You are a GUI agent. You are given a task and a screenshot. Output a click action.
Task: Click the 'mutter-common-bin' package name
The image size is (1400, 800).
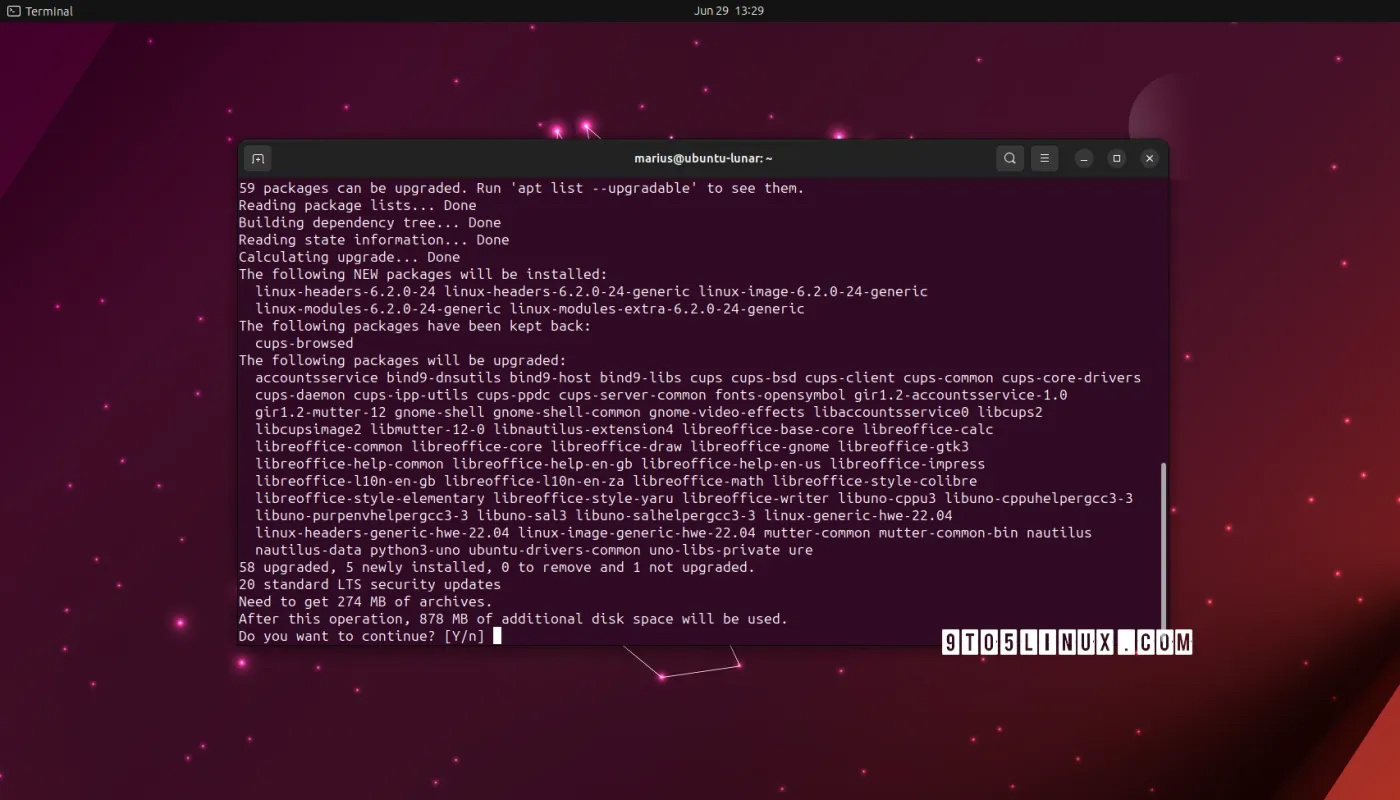[948, 533]
